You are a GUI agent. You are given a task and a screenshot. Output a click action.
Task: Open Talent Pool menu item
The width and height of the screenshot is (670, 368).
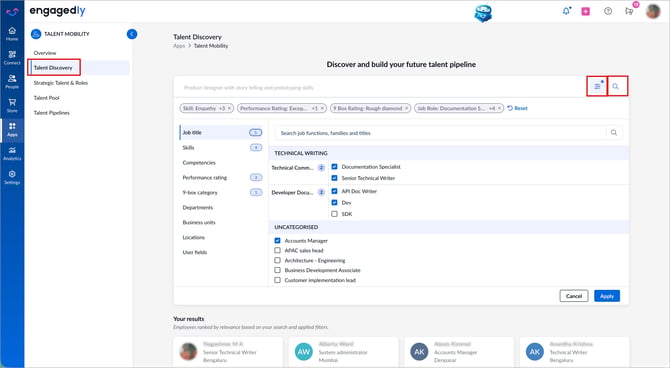(47, 98)
